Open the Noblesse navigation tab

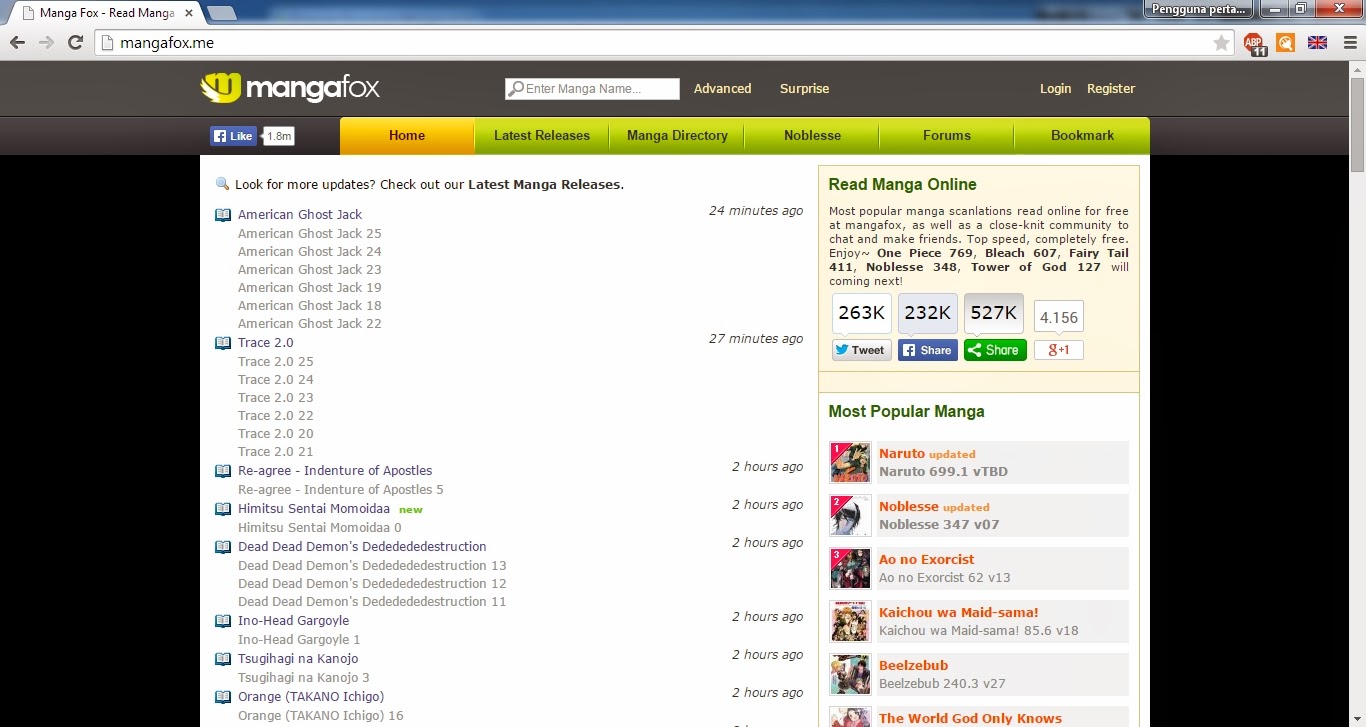[812, 136]
